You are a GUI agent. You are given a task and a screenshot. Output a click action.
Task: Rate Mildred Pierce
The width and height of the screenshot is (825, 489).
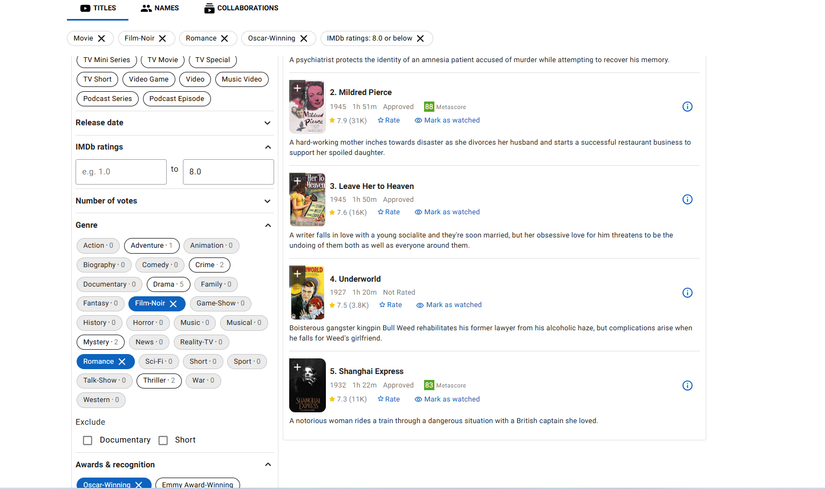[389, 121]
